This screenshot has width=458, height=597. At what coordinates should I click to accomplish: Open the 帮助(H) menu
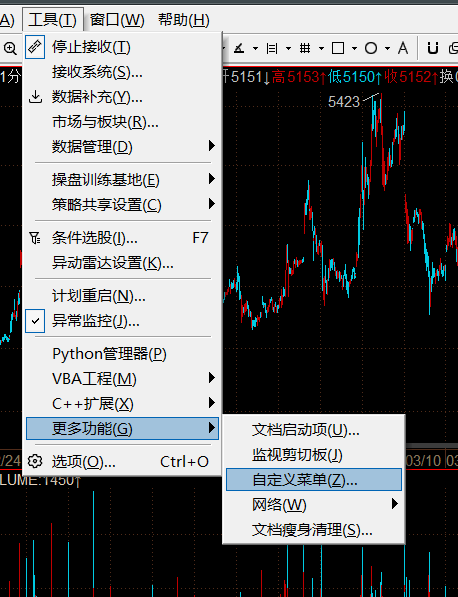[184, 20]
